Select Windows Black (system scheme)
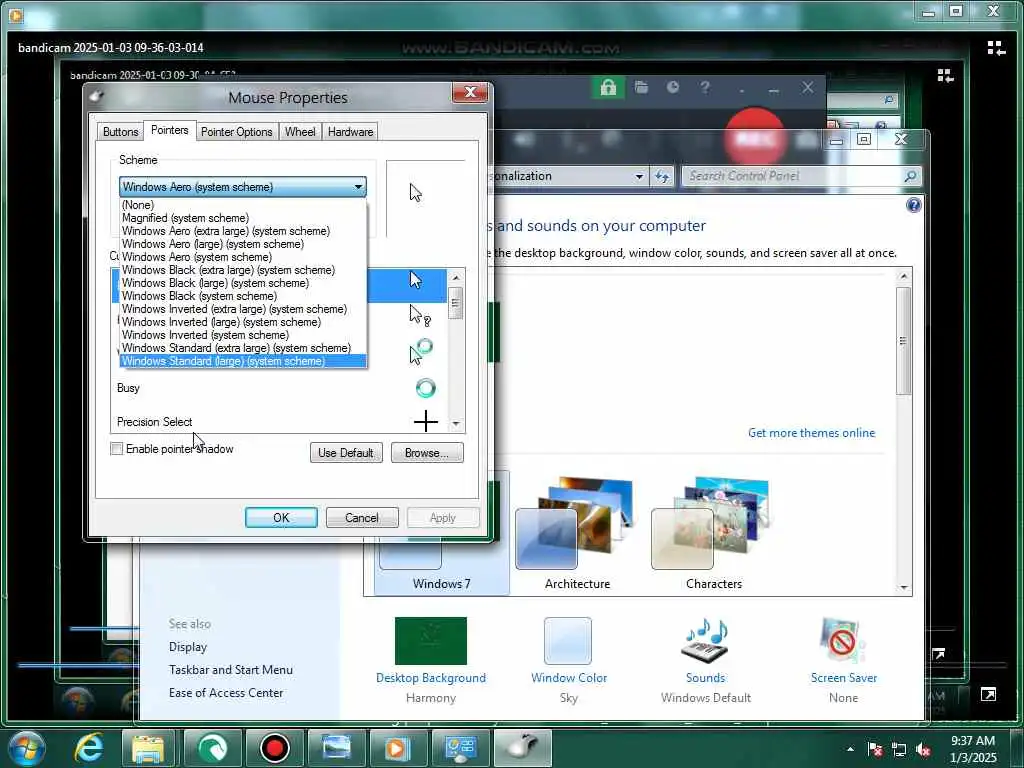 point(243,296)
